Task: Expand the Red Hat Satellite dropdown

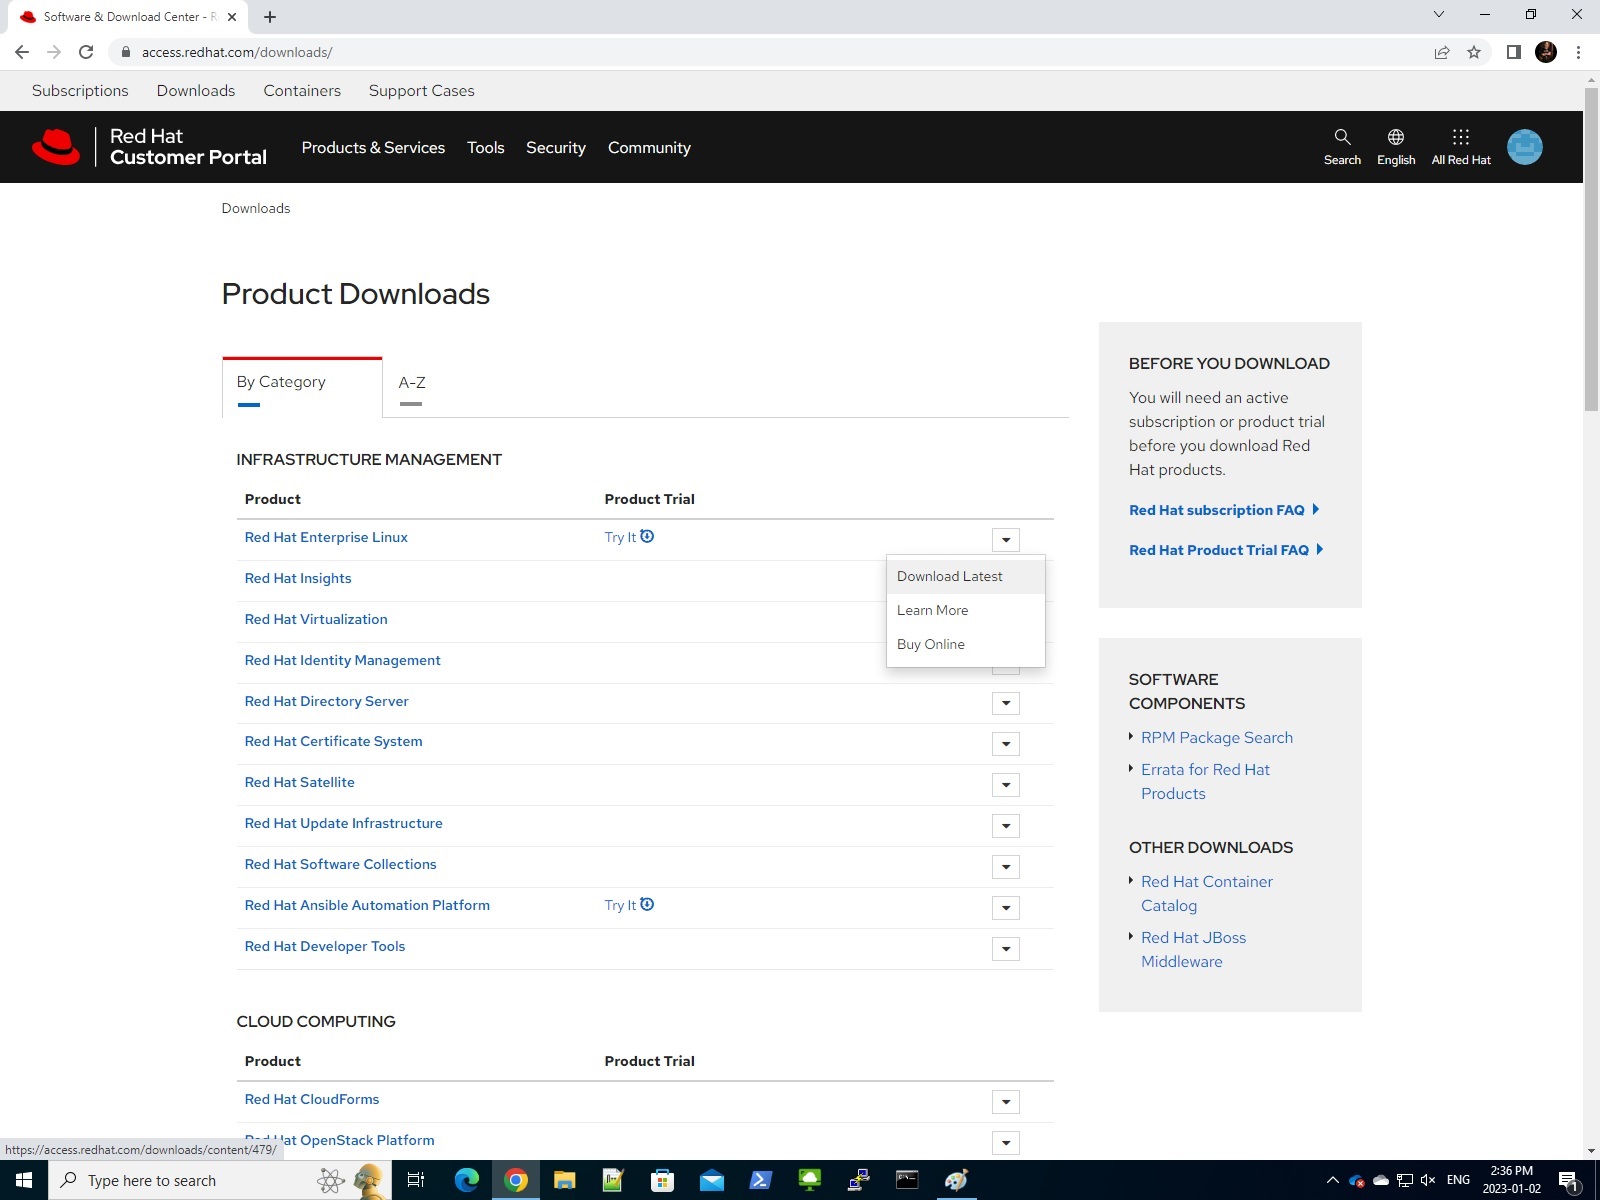Action: click(x=1006, y=785)
